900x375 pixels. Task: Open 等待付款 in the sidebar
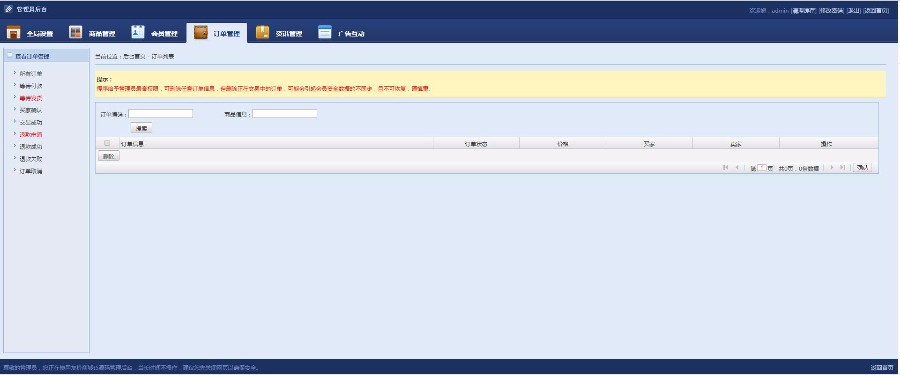[x=30, y=86]
